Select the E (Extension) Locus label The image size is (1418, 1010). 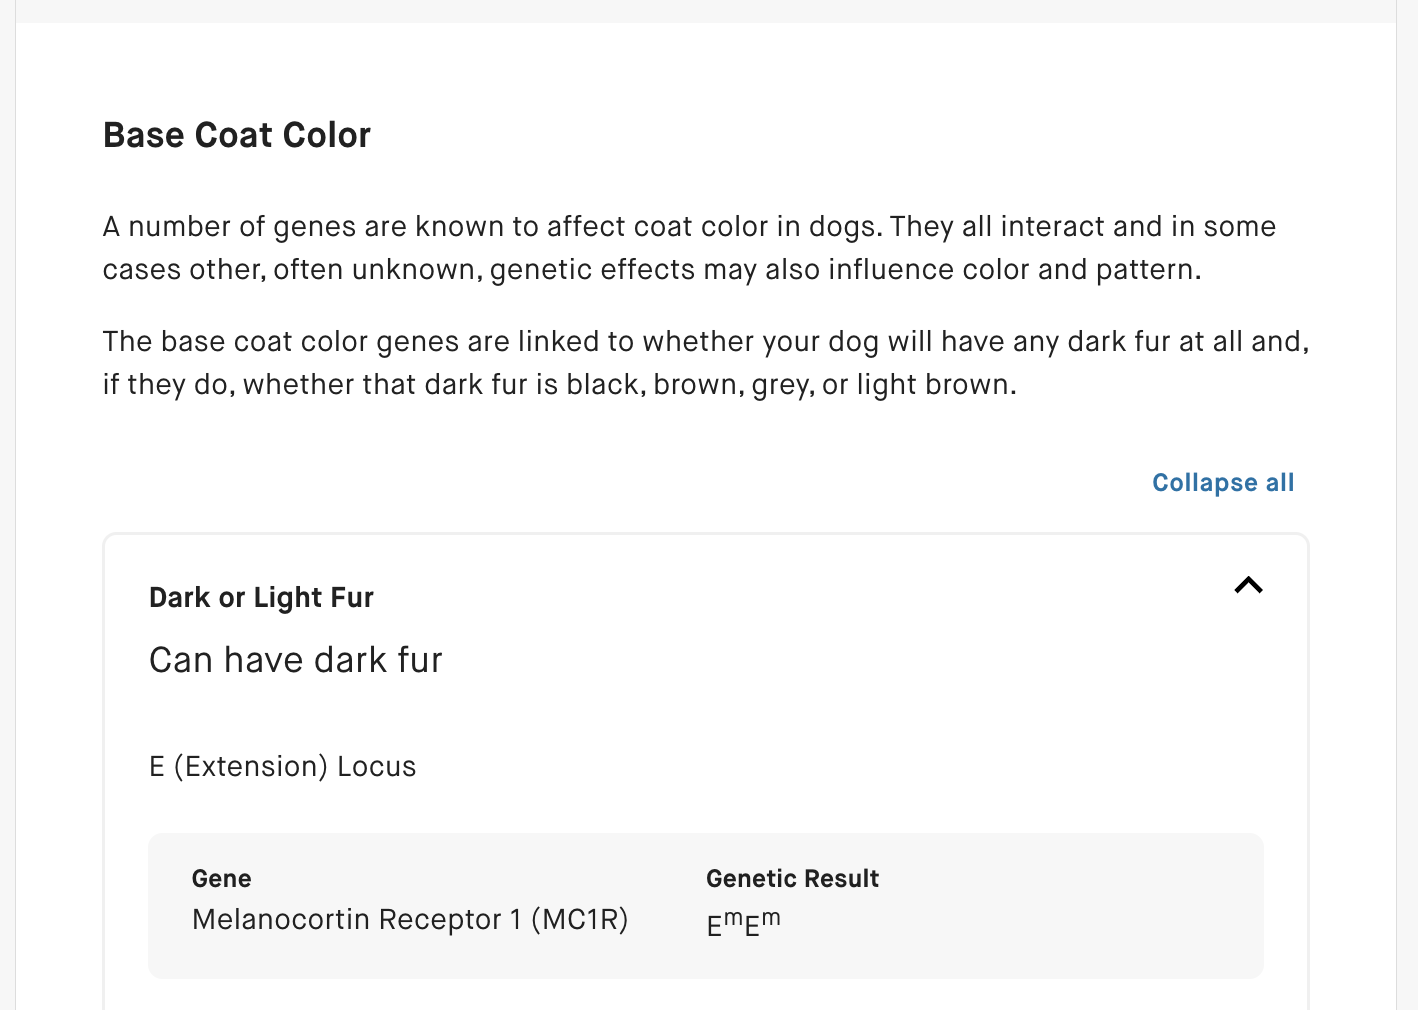click(x=283, y=767)
